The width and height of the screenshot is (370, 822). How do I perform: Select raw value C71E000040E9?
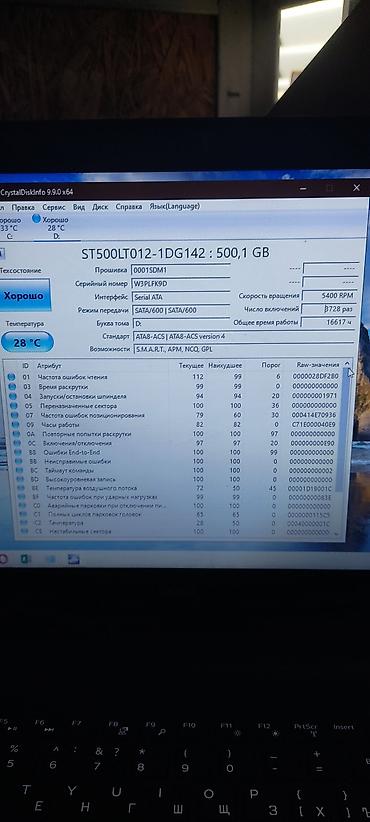click(313, 424)
